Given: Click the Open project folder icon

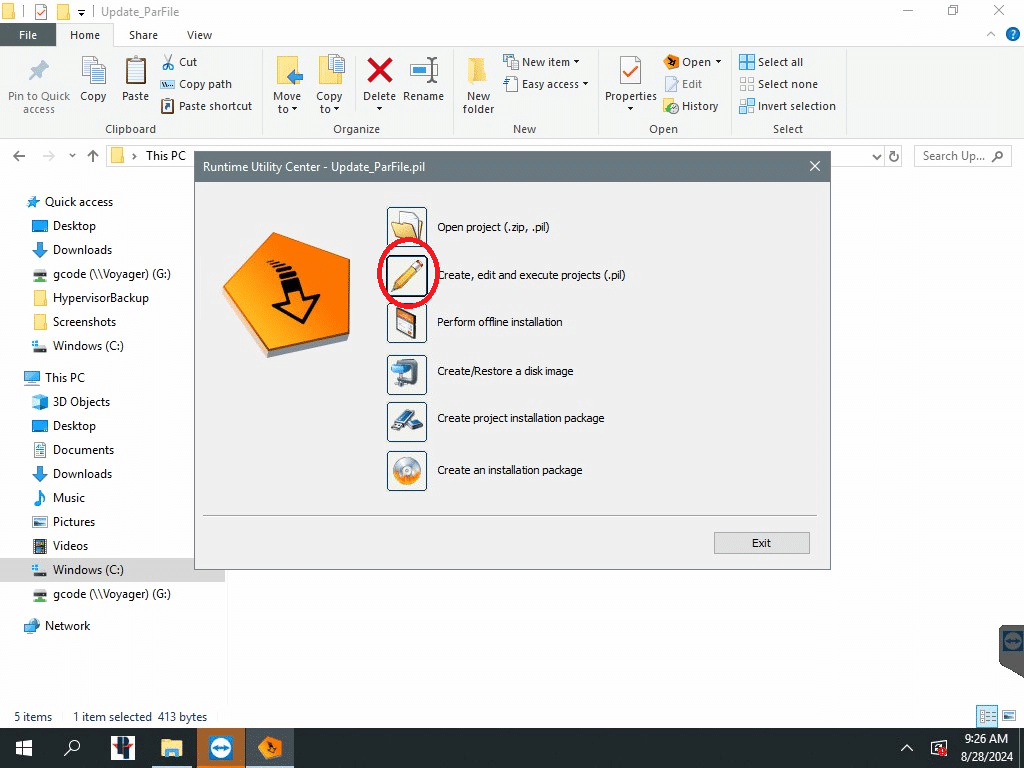Looking at the screenshot, I should click(407, 227).
